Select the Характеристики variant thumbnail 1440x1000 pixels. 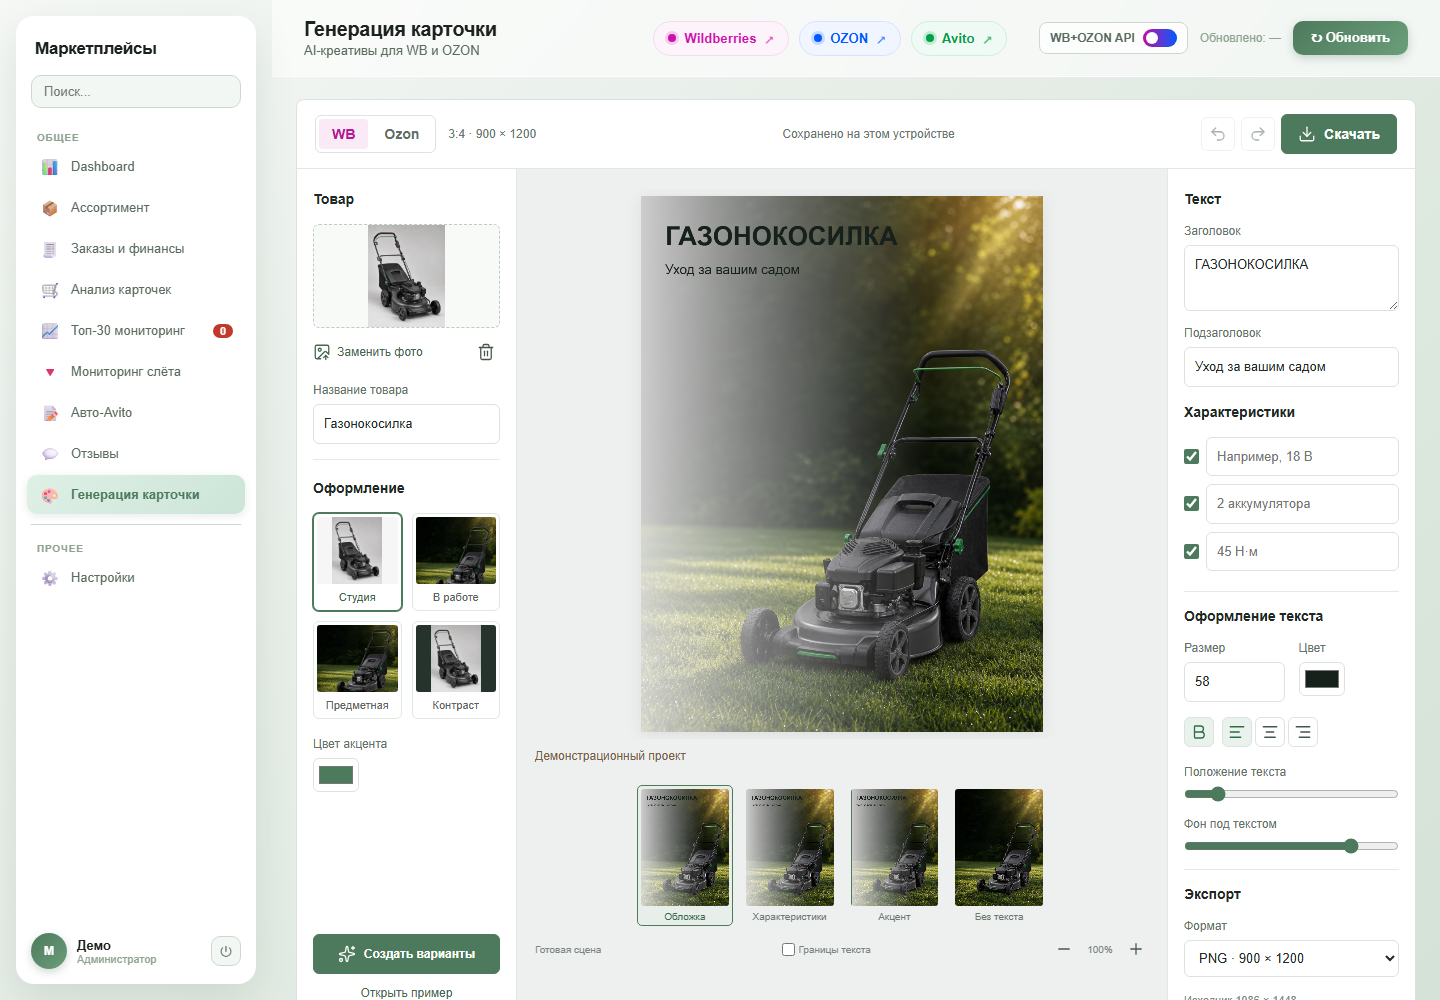790,855
